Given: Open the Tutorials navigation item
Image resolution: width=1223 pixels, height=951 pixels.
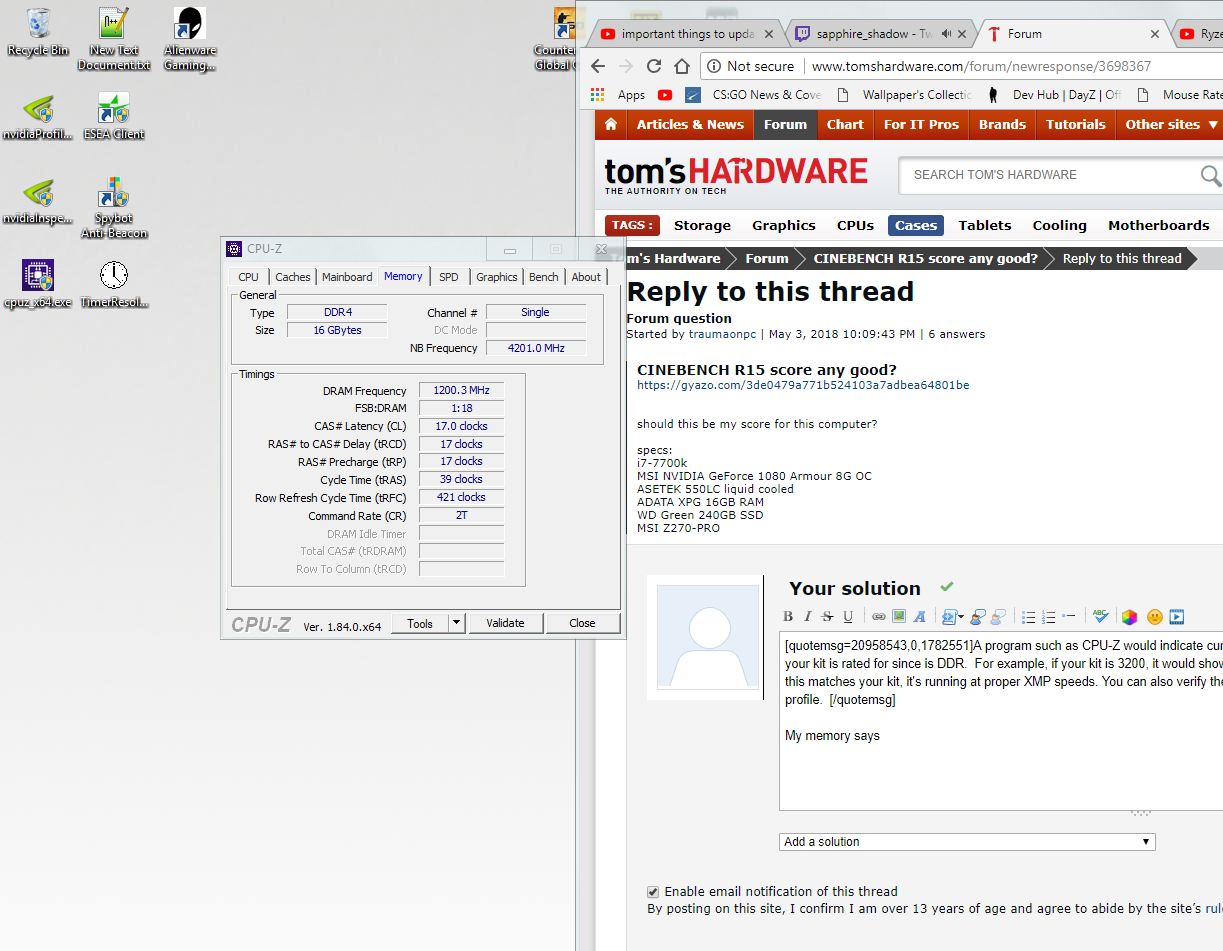Looking at the screenshot, I should (1075, 125).
